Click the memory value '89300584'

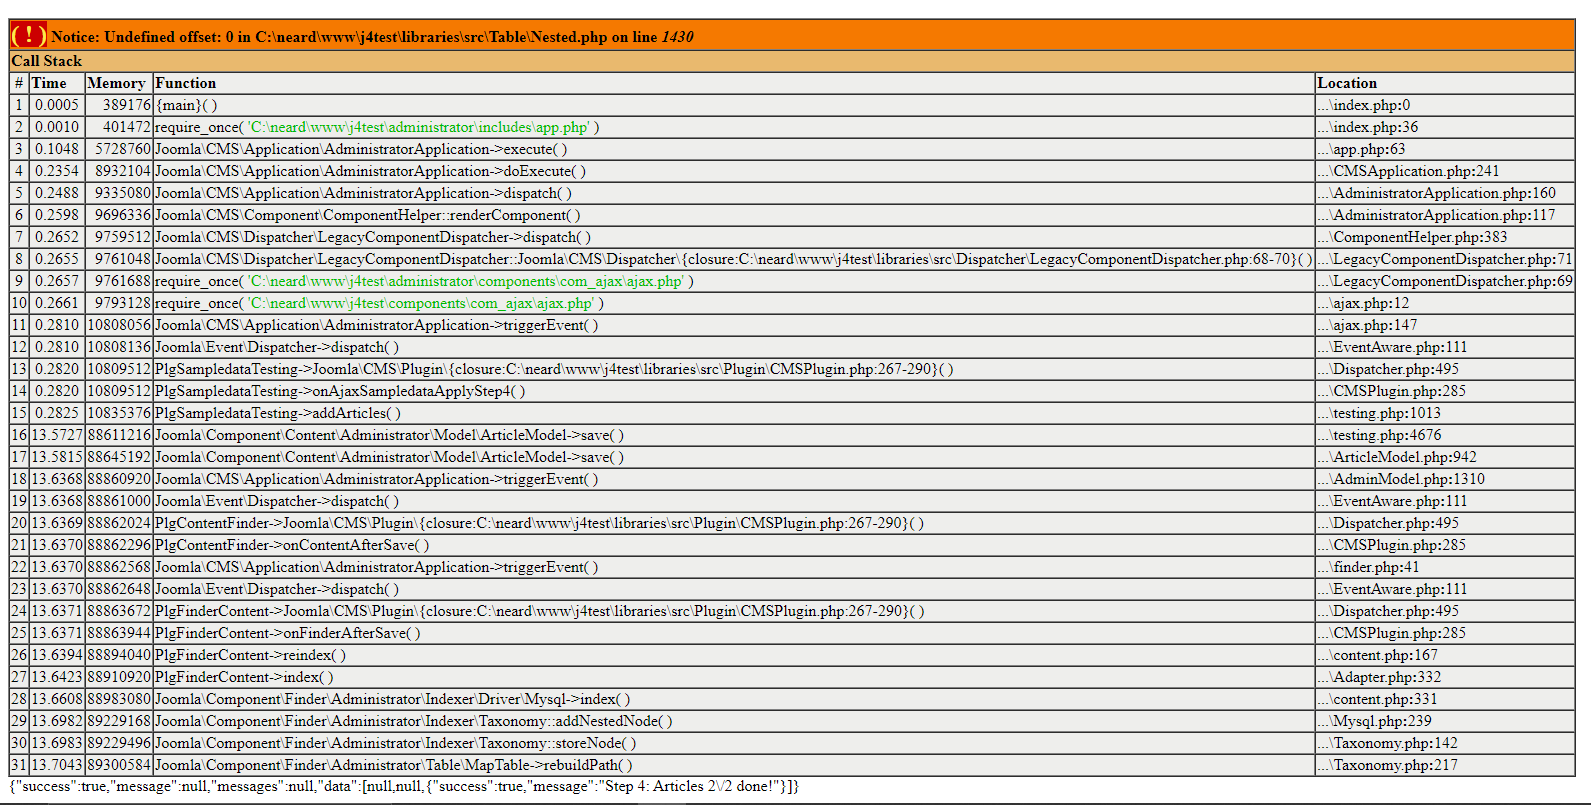tap(119, 765)
